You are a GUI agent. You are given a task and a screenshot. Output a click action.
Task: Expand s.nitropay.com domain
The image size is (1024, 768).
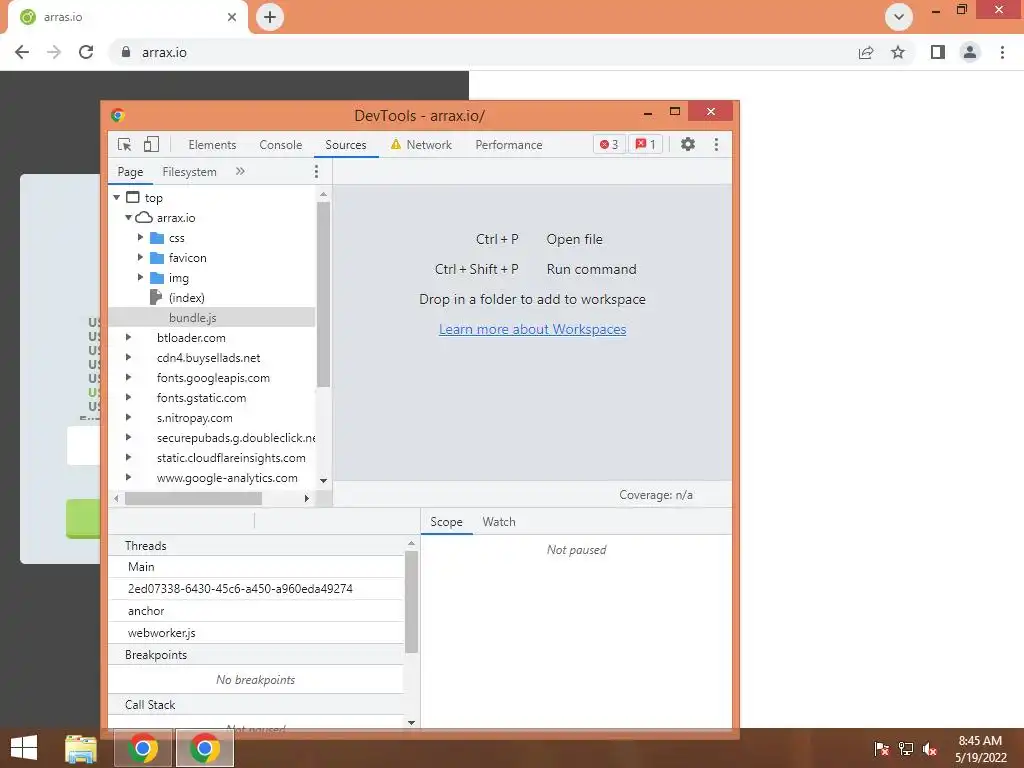click(129, 417)
